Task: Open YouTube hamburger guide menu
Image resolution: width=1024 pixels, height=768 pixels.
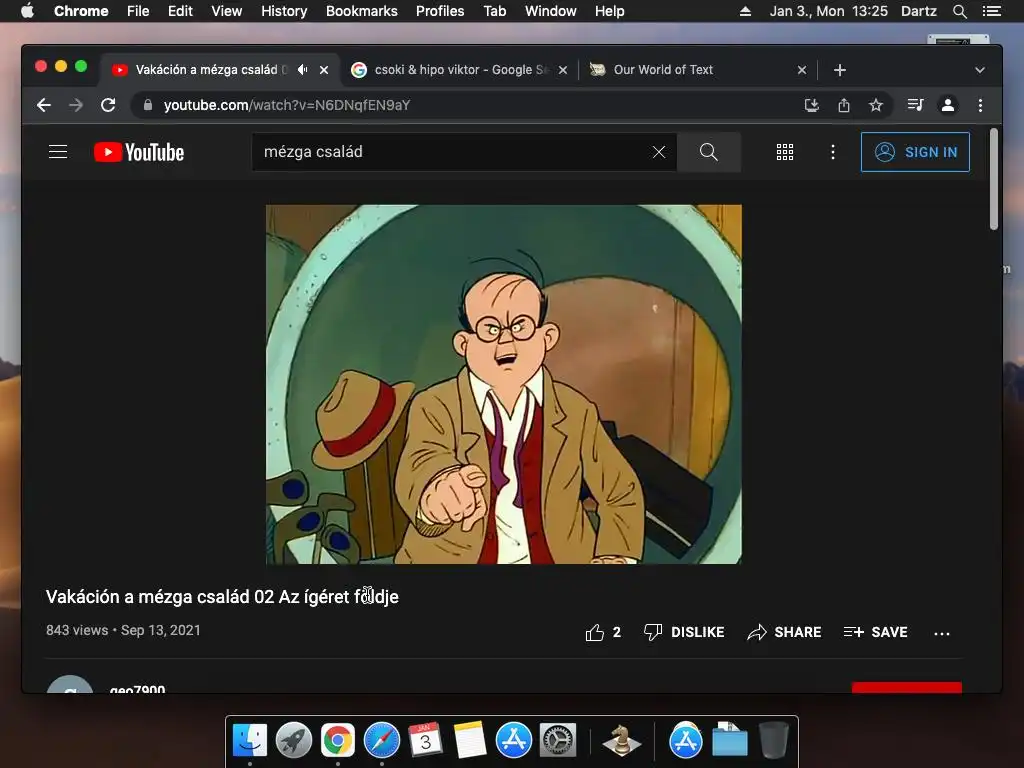Action: pyautogui.click(x=58, y=152)
